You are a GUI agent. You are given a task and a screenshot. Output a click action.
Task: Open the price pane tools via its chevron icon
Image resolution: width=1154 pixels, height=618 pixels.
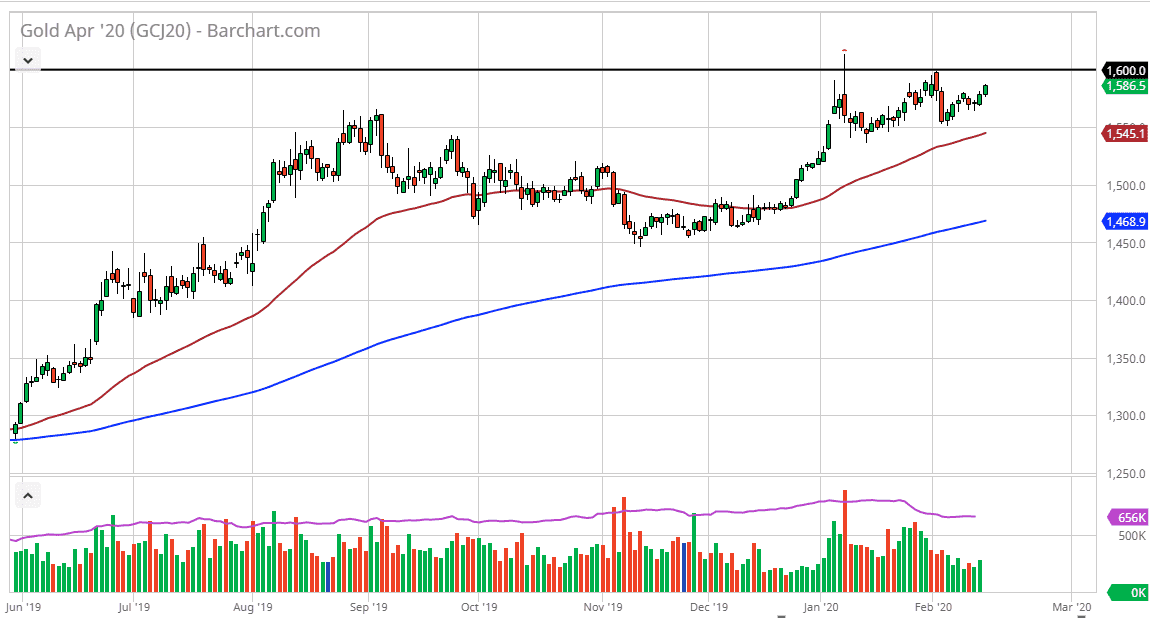27,60
